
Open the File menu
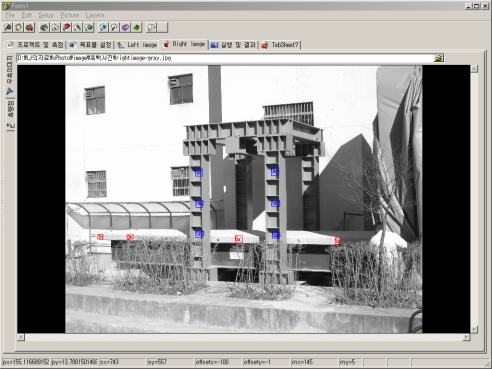point(10,15)
